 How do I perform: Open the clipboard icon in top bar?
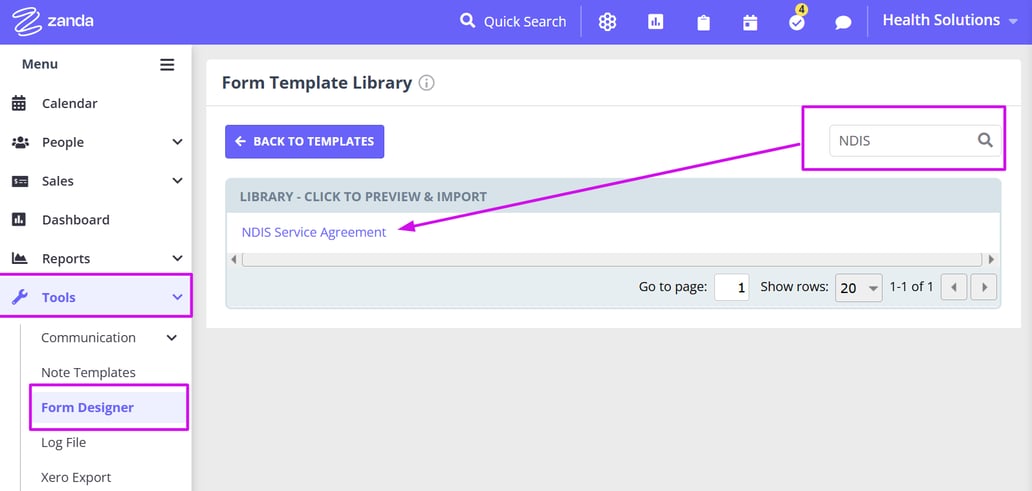(703, 22)
